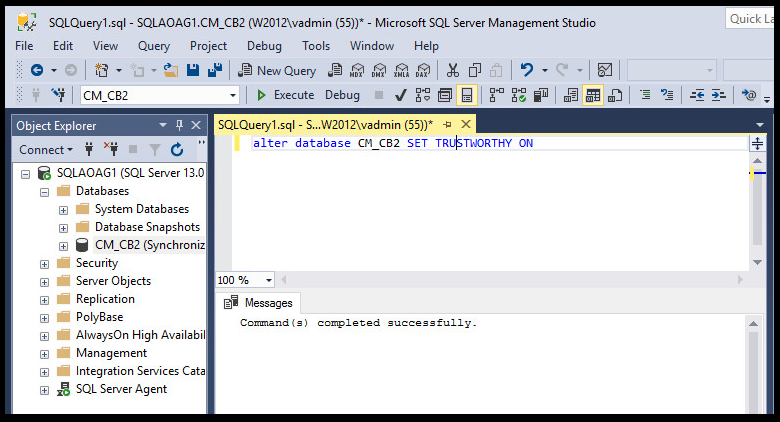Click the Execute button

coord(285,95)
